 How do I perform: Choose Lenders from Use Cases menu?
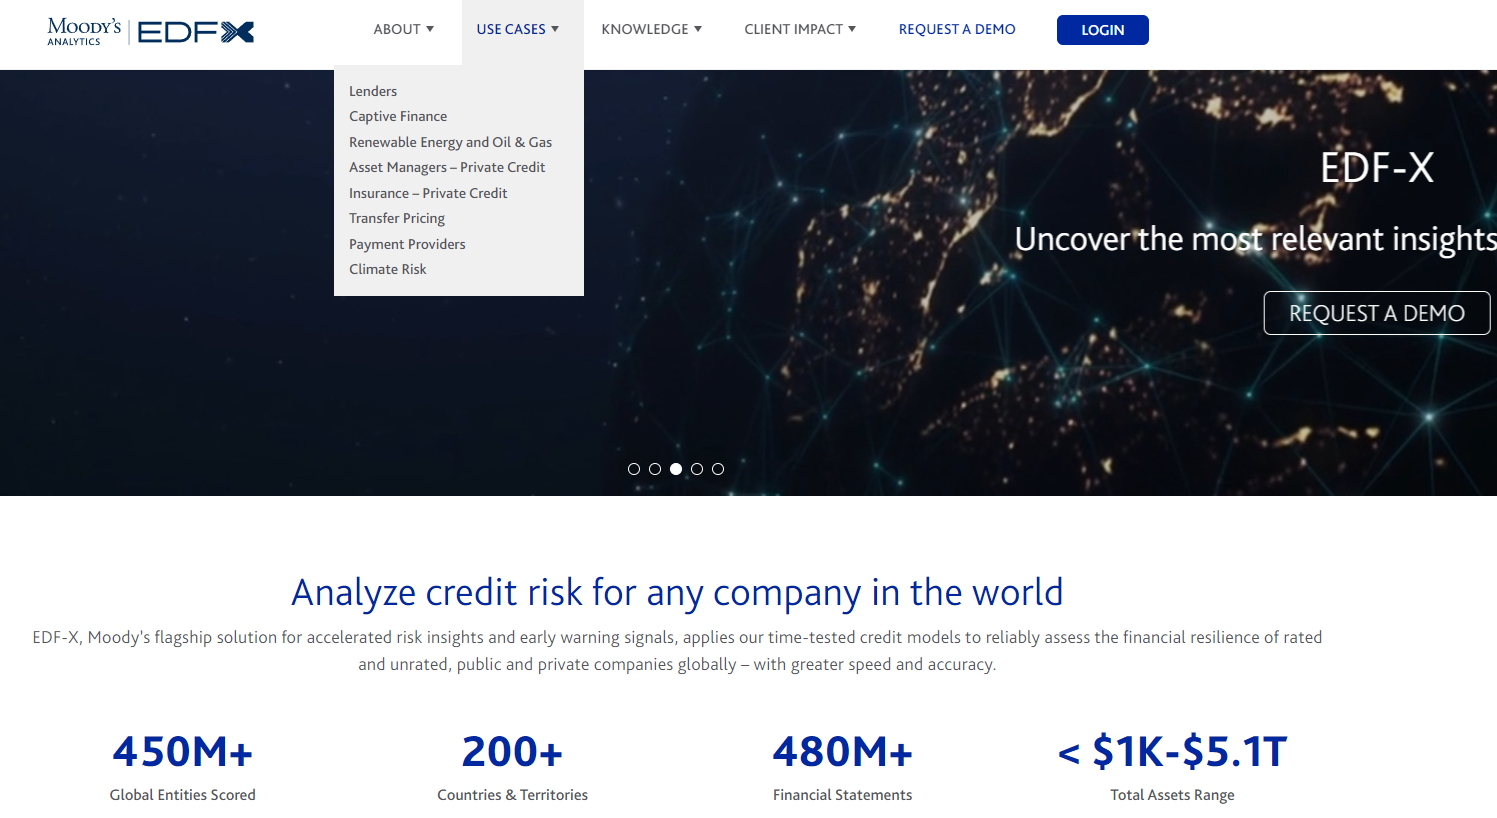point(373,91)
